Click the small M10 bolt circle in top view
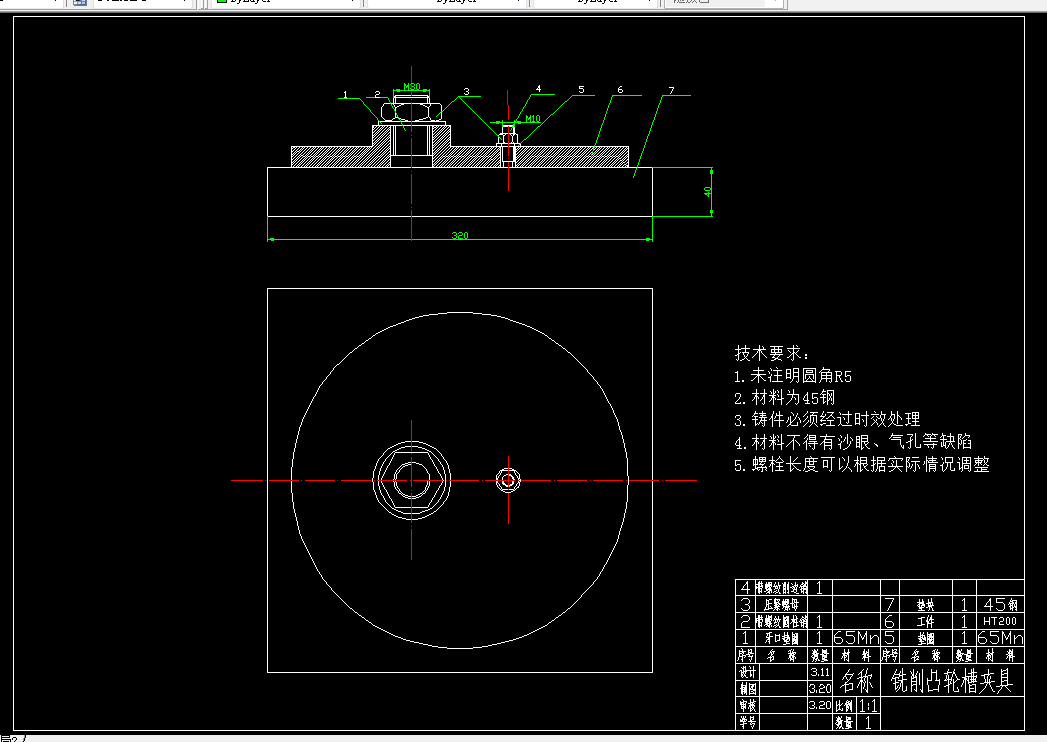 [508, 480]
